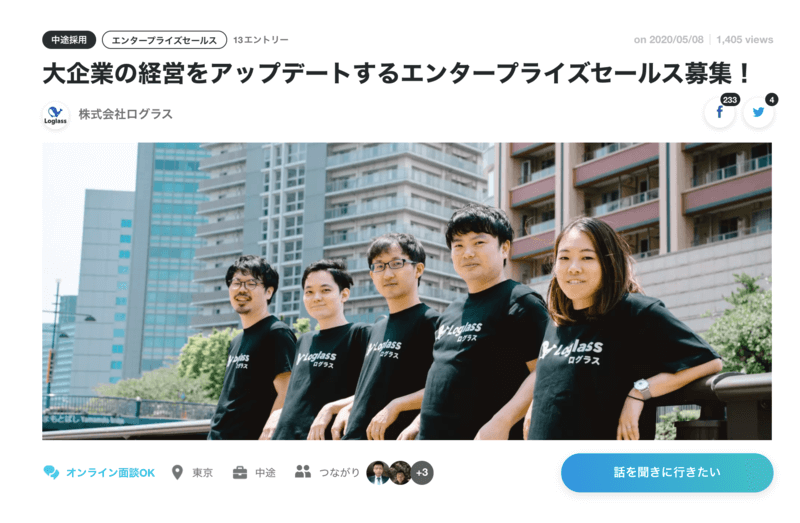Click the location pin icon beside 東京
The height and width of the screenshot is (523, 800).
coord(177,472)
